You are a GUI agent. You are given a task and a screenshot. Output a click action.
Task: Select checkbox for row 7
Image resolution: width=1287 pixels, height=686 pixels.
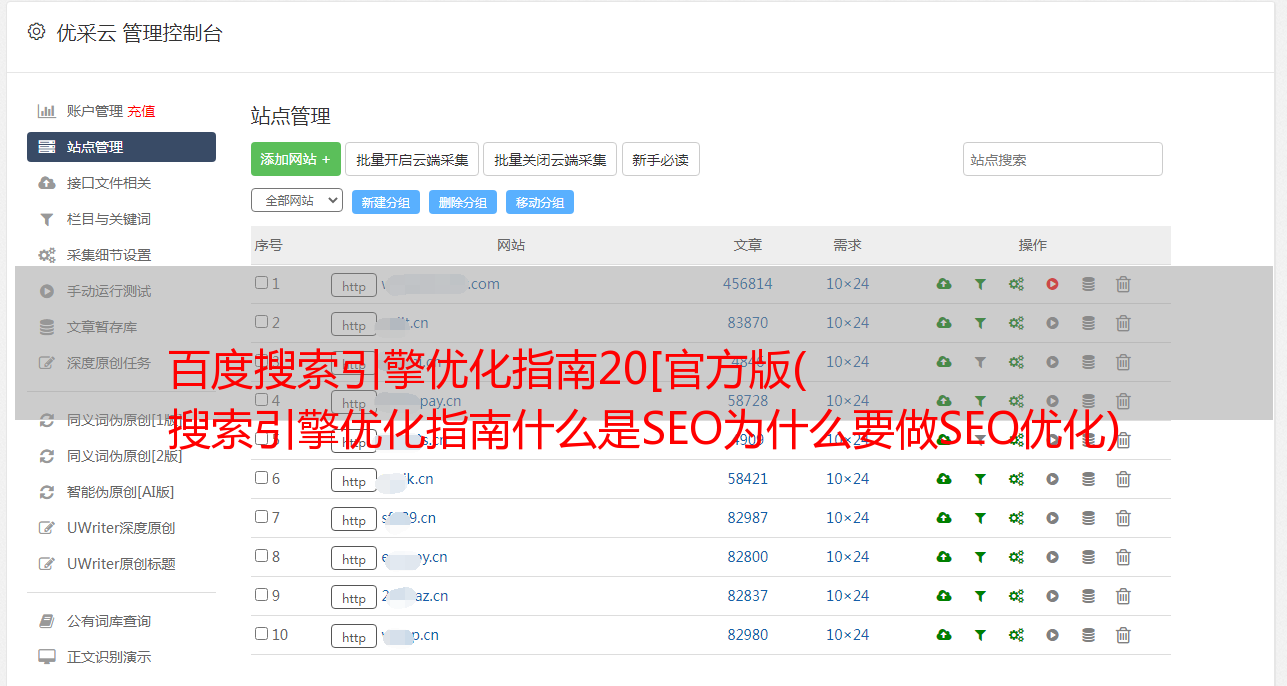261,517
